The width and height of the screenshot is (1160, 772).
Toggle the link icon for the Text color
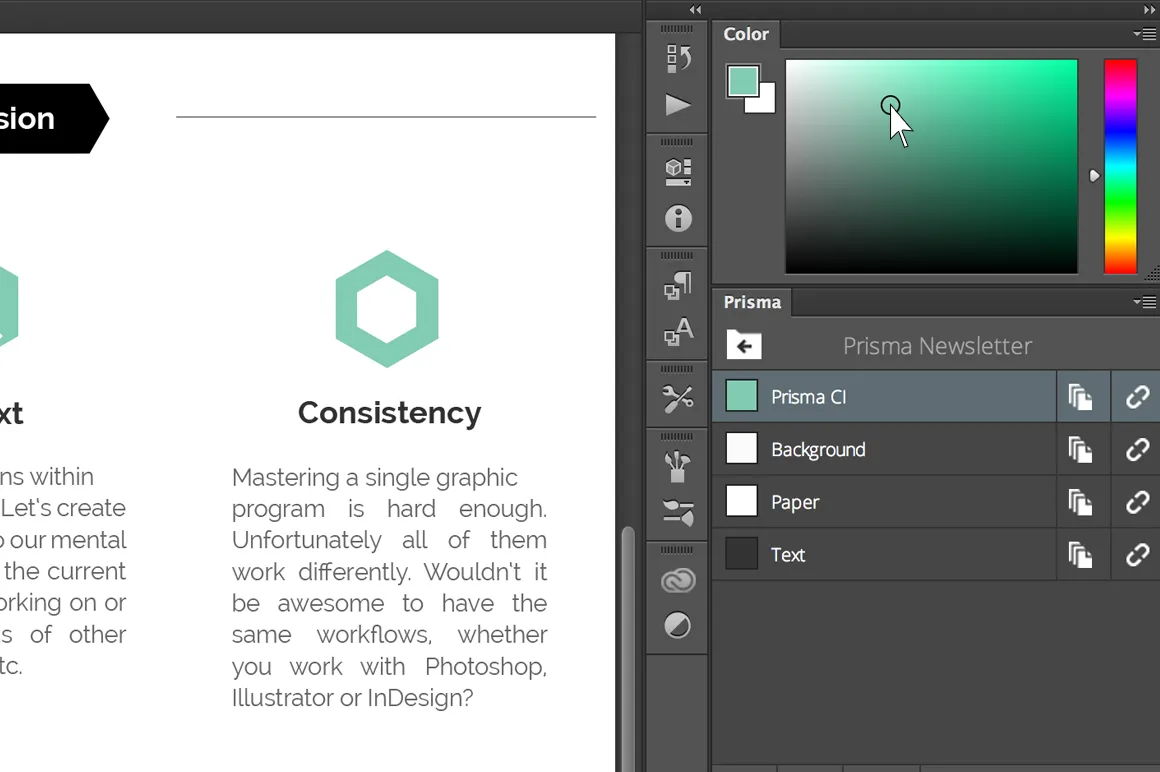pyautogui.click(x=1135, y=554)
